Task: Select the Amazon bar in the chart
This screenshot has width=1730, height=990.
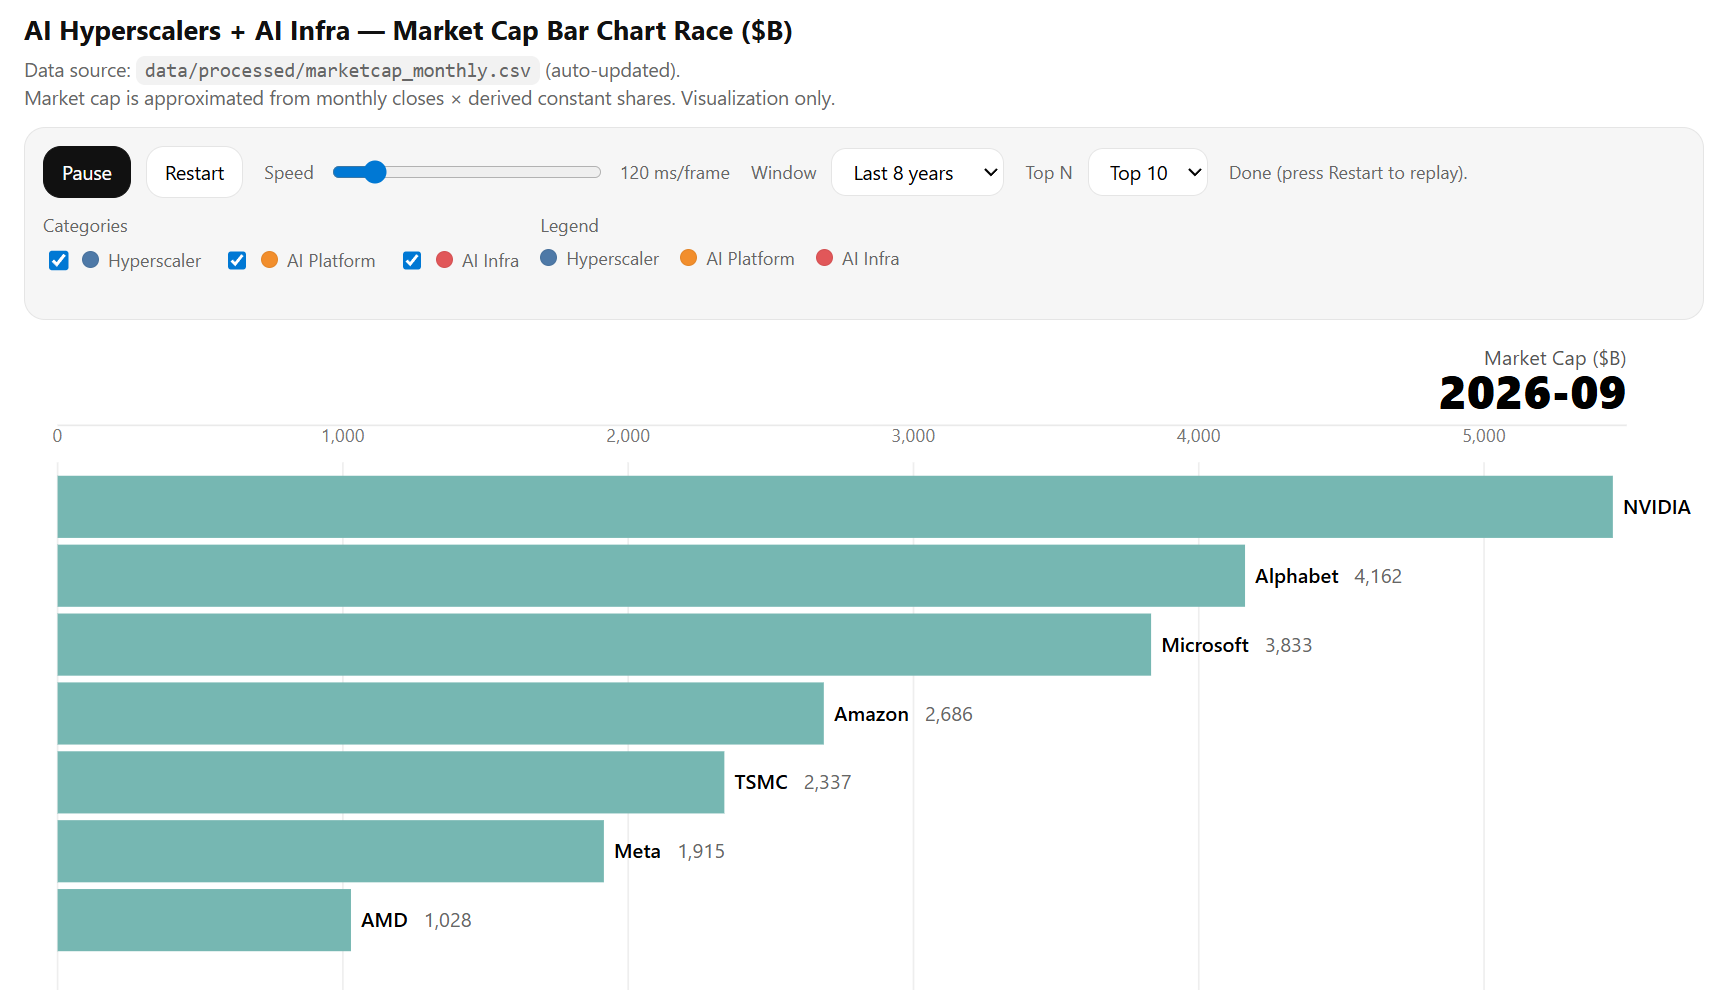Action: 441,714
